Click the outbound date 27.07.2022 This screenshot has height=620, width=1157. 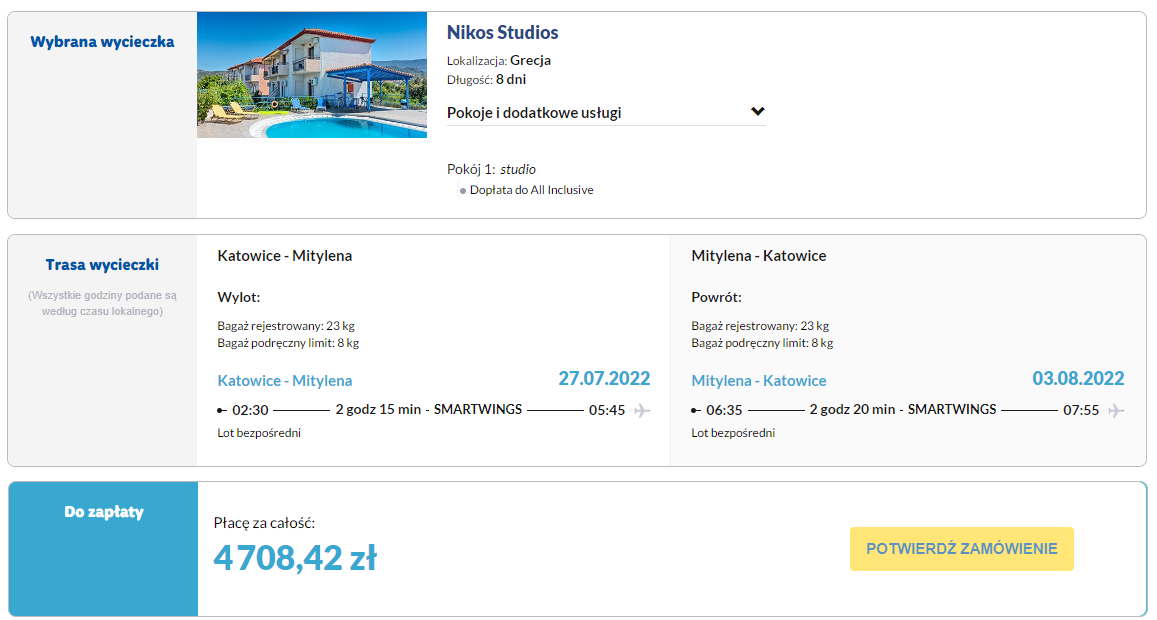tap(604, 379)
